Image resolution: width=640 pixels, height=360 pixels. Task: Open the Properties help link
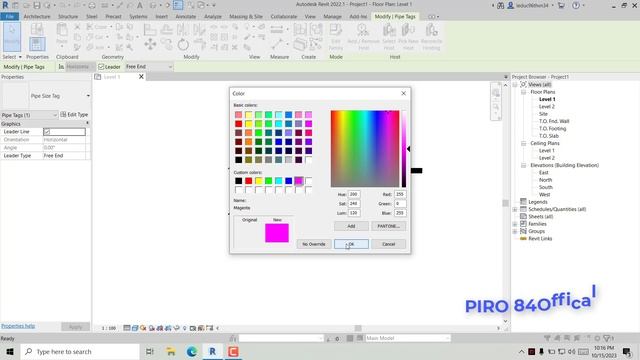[18, 326]
